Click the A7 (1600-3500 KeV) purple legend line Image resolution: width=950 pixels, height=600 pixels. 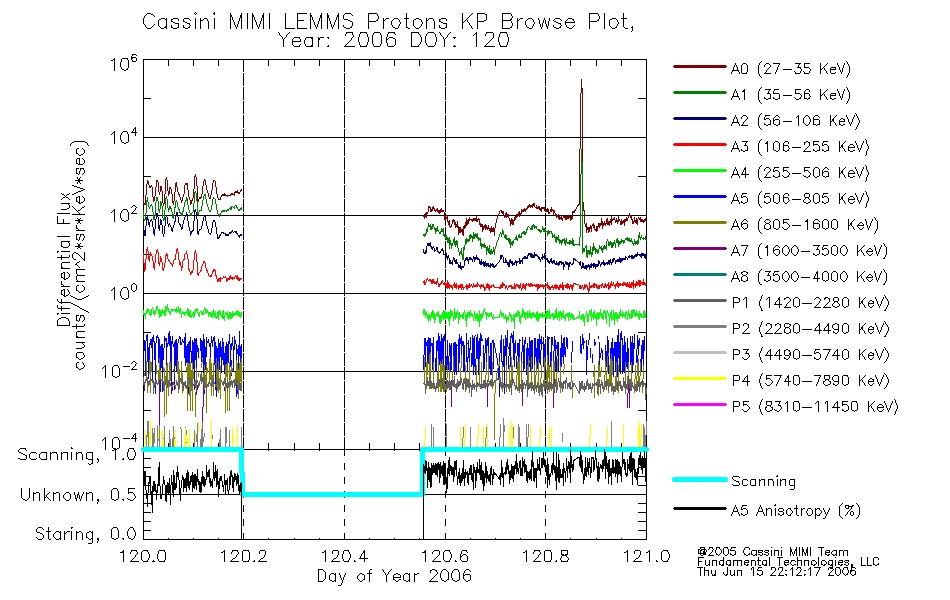coord(700,248)
